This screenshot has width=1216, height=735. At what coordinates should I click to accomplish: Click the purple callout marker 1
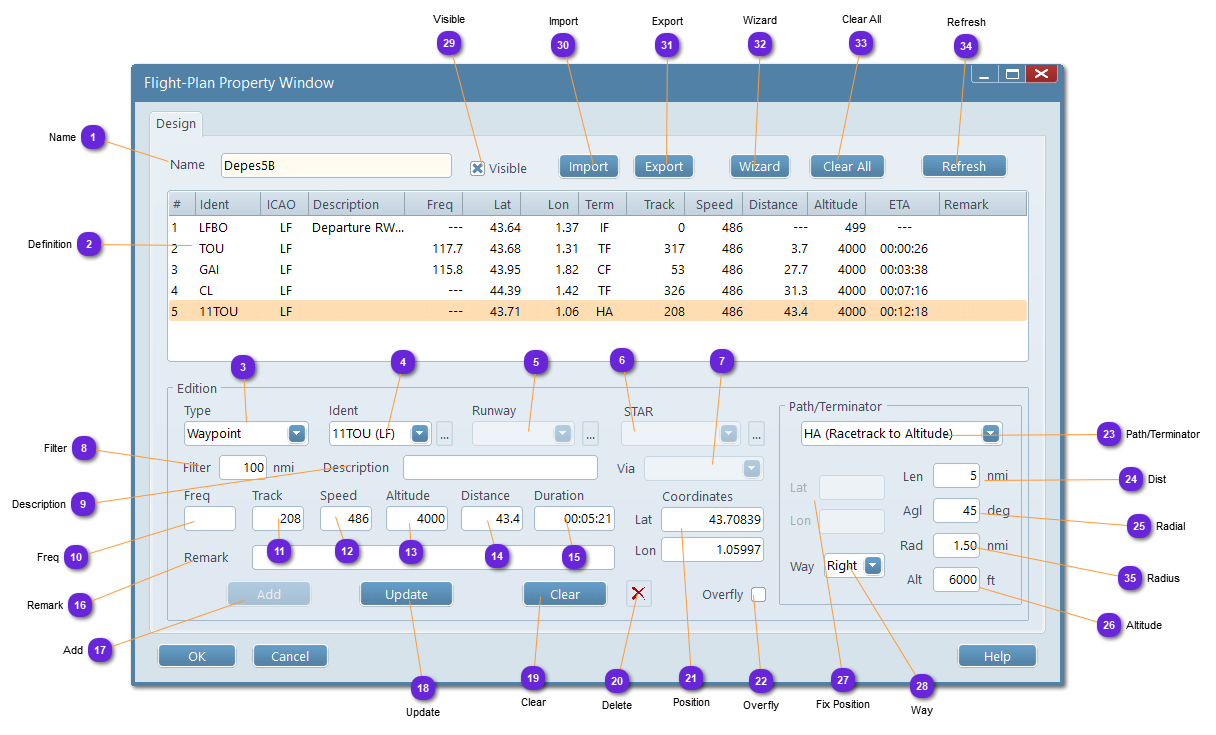(x=93, y=137)
